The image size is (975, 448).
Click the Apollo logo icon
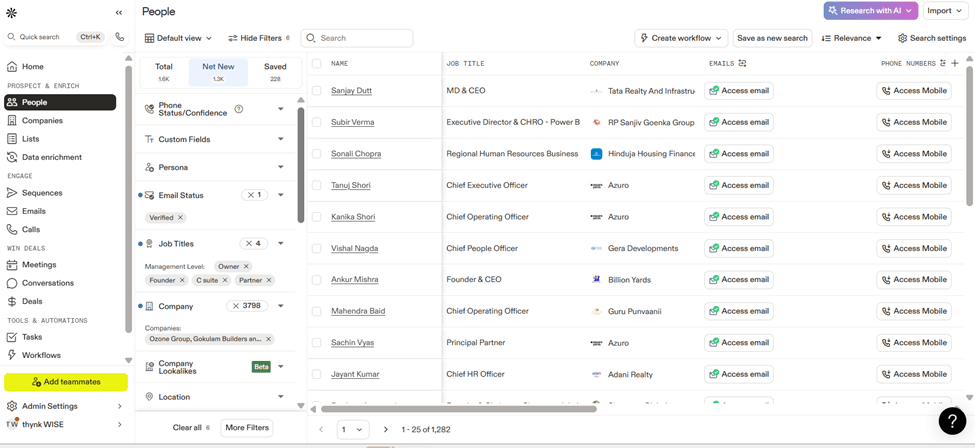point(11,12)
